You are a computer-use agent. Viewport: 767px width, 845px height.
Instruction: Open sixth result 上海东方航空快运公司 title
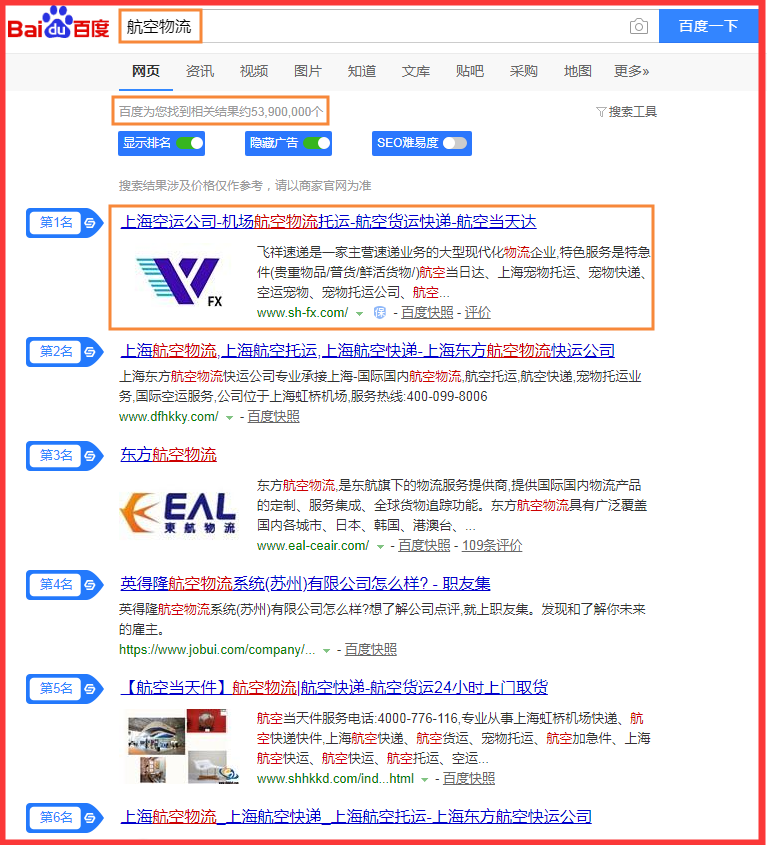click(x=356, y=817)
